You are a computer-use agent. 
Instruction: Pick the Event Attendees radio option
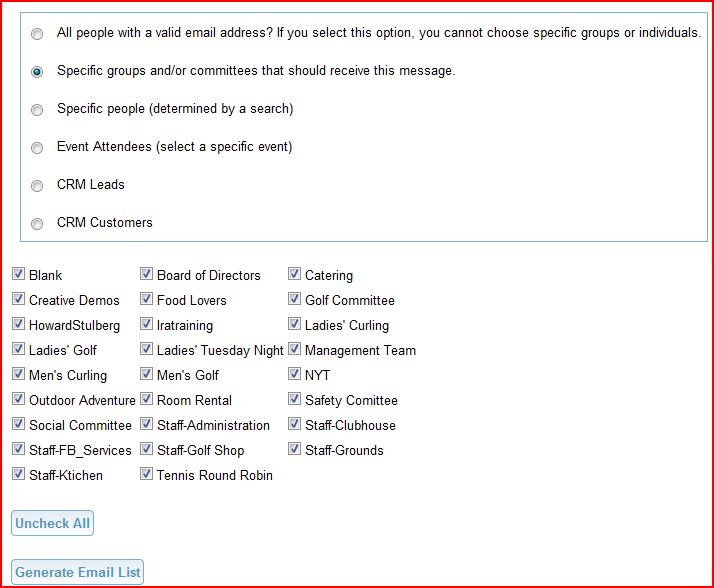click(37, 148)
